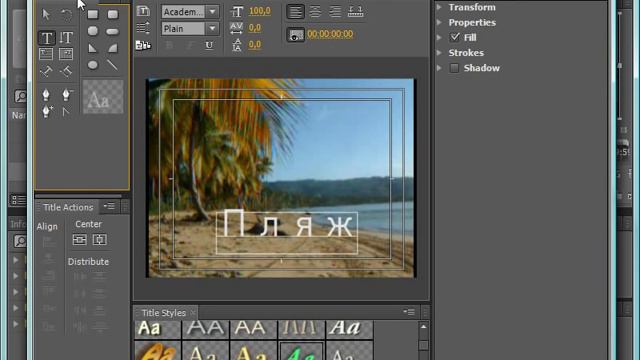Click the font size value 100,0
Viewport: 640px width, 360px height.
tap(260, 11)
